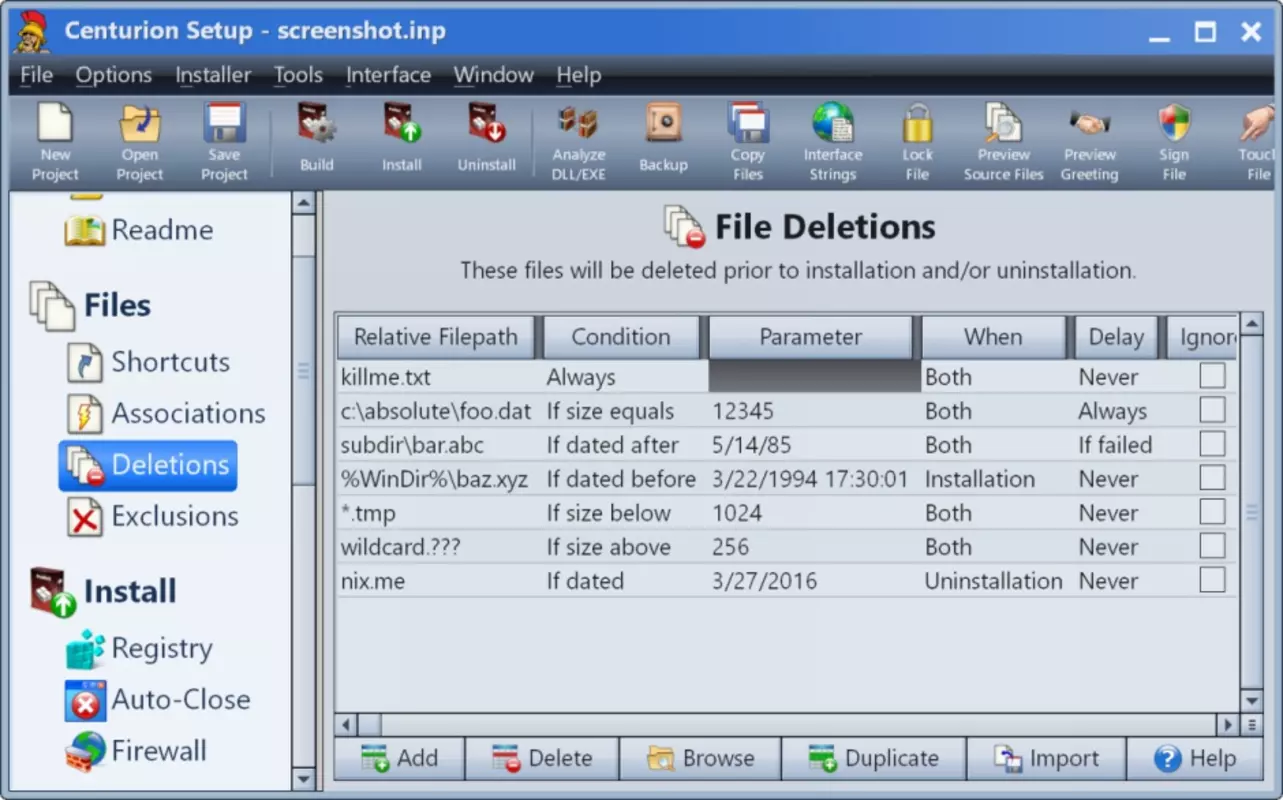
Task: Toggle Ignore checkbox for %WinDir%\baz.xyz row
Action: 1212,478
